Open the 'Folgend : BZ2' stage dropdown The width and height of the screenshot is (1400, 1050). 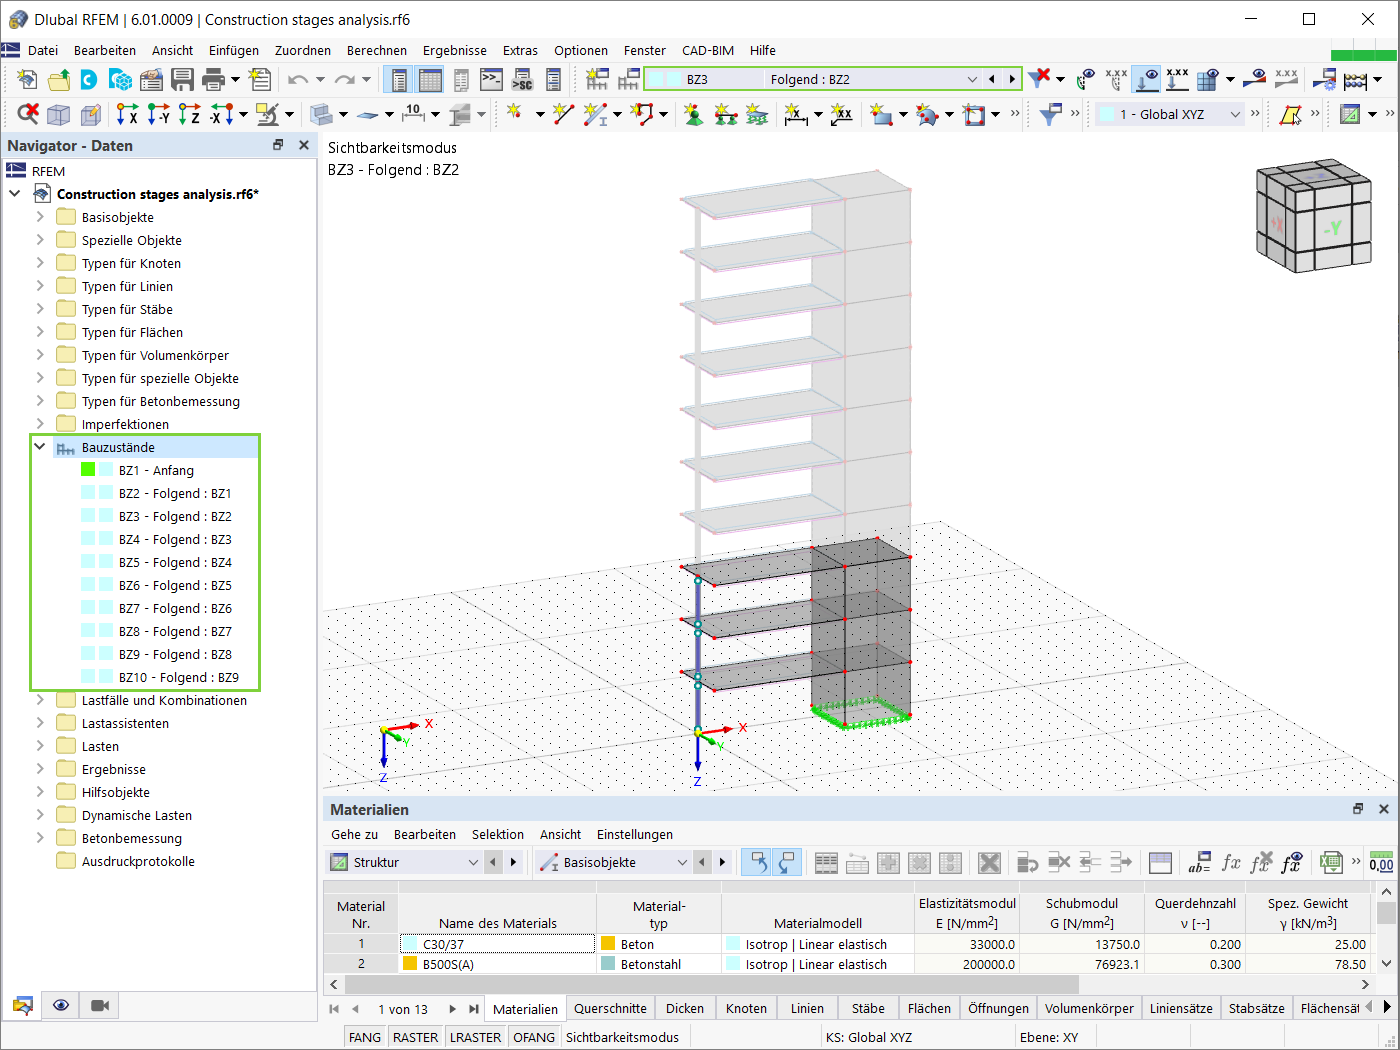(x=972, y=78)
